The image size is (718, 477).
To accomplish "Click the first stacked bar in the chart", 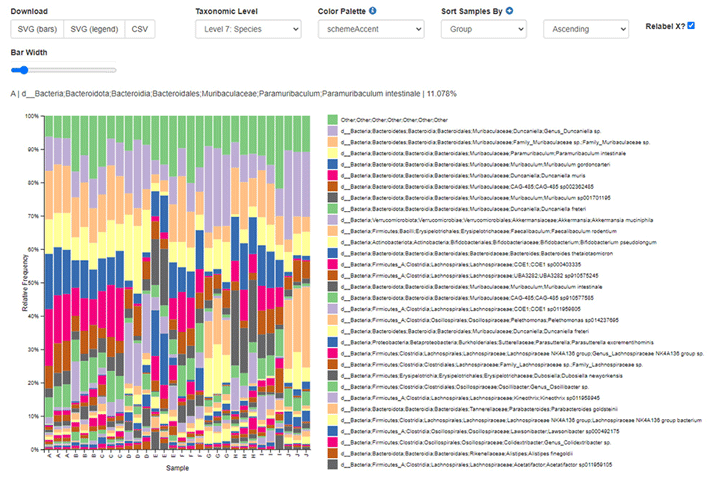I will click(x=49, y=280).
